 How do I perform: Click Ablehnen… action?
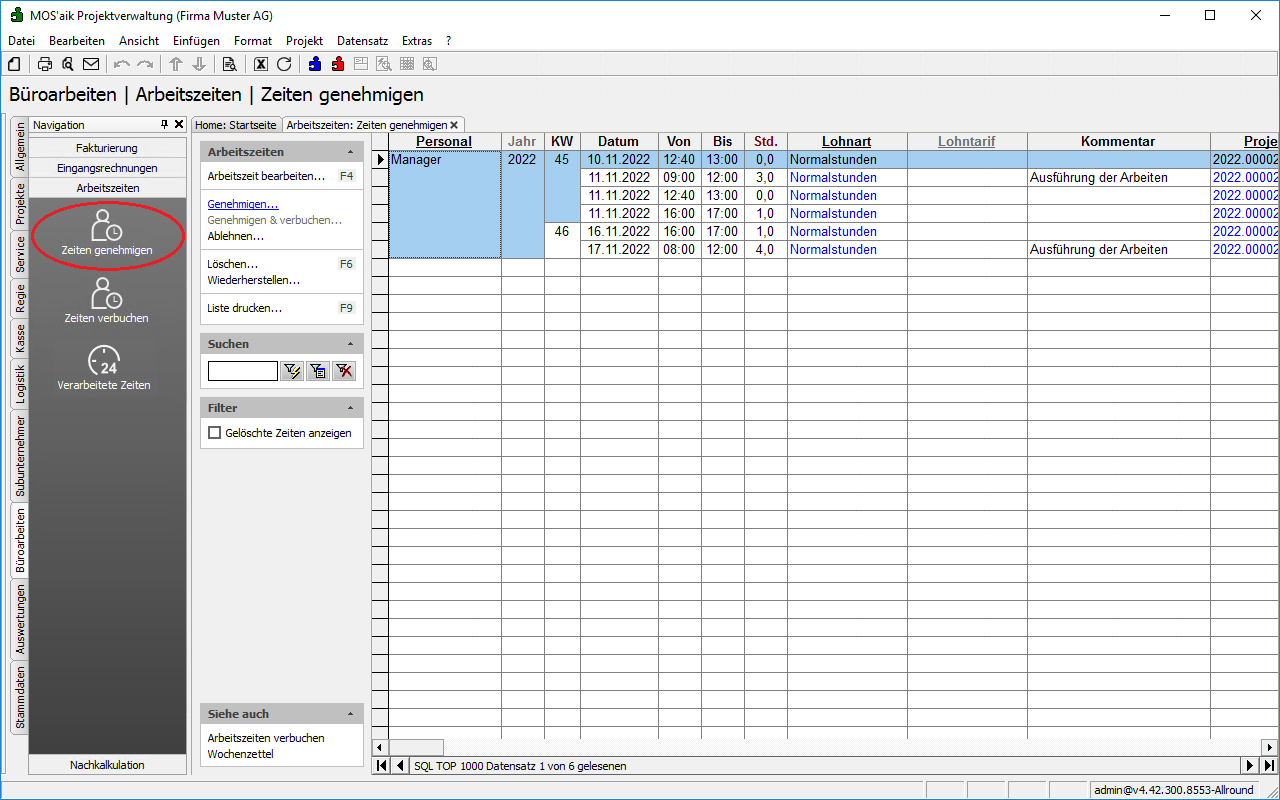coord(236,236)
